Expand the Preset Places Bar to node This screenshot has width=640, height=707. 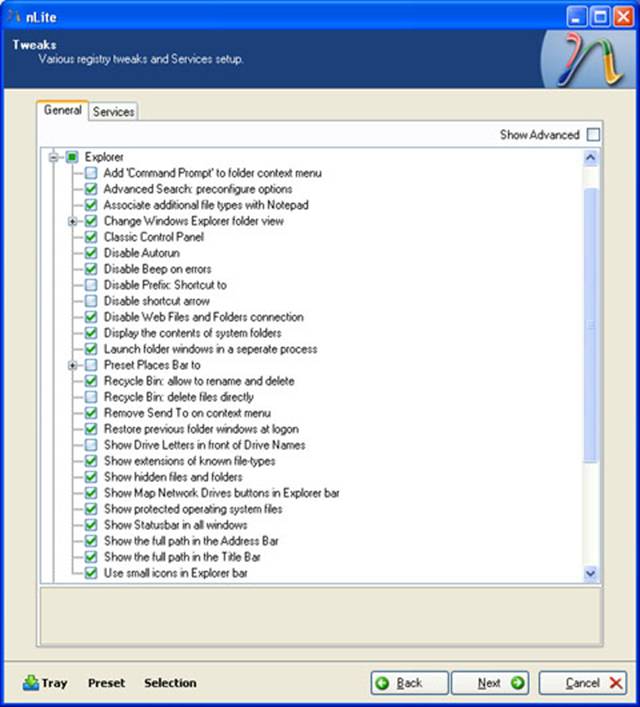coord(73,365)
